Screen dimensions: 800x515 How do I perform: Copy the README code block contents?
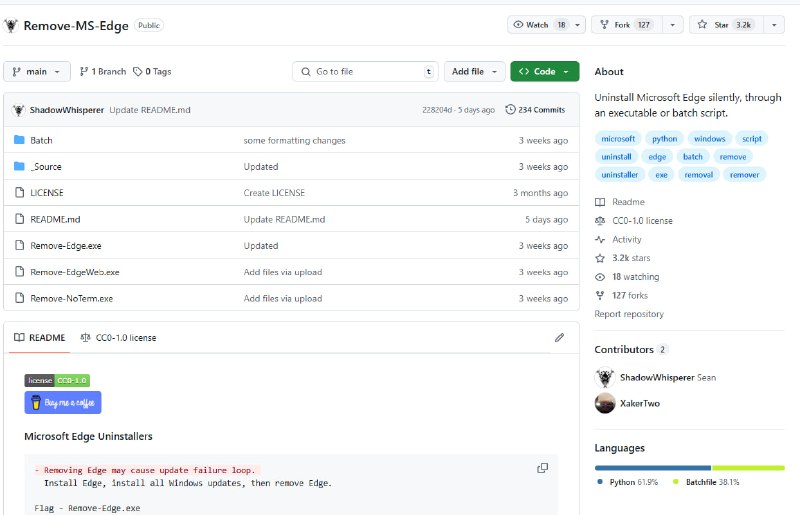[x=543, y=468]
